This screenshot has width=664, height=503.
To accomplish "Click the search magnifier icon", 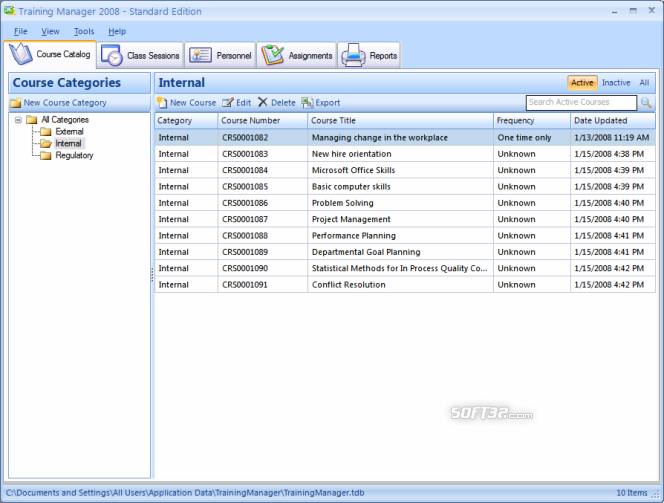I will [646, 102].
